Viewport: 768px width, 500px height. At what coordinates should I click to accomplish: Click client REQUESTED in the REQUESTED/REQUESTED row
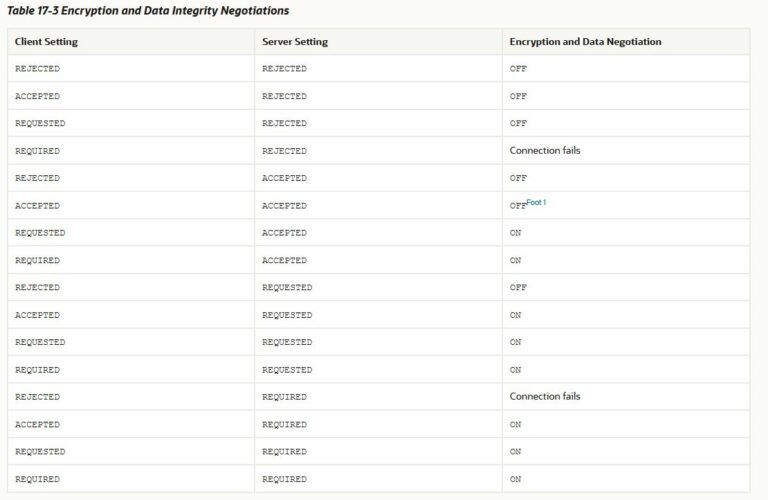(x=40, y=342)
